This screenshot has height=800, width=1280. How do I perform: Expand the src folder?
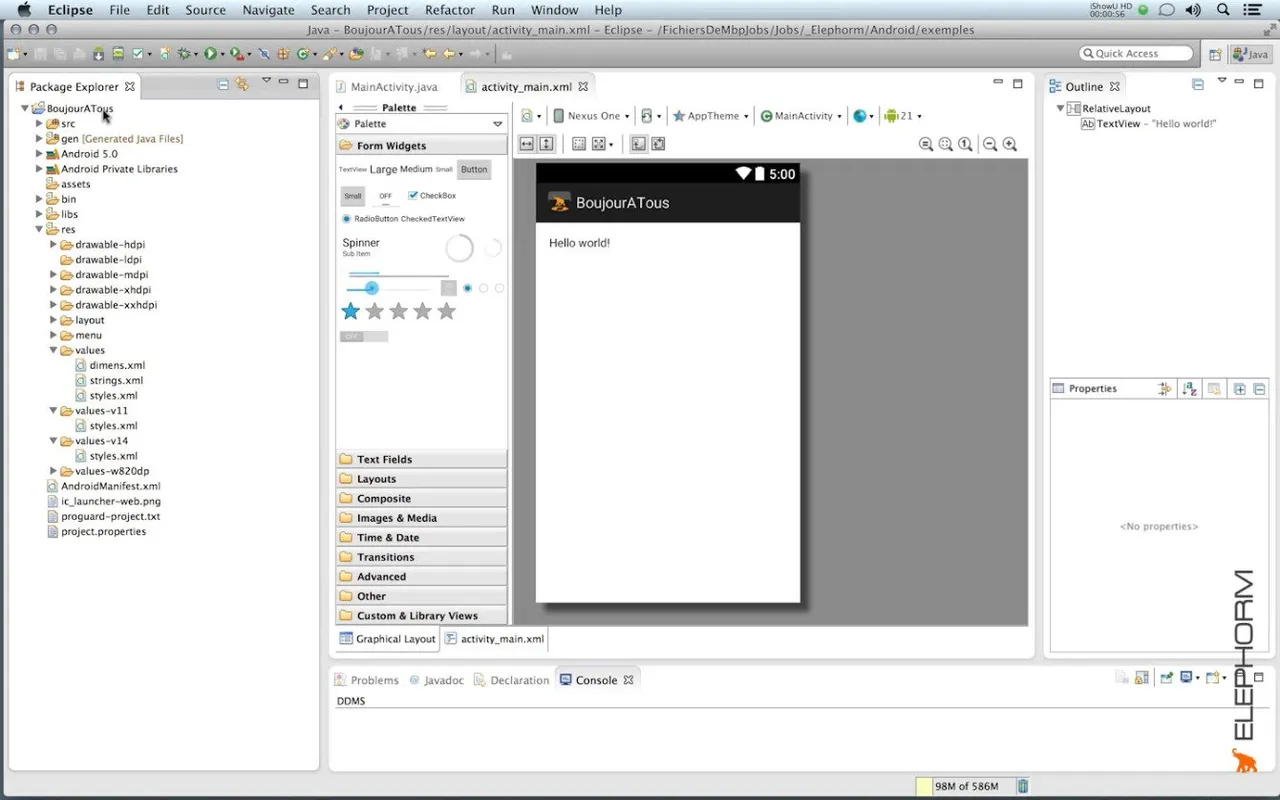click(x=40, y=124)
